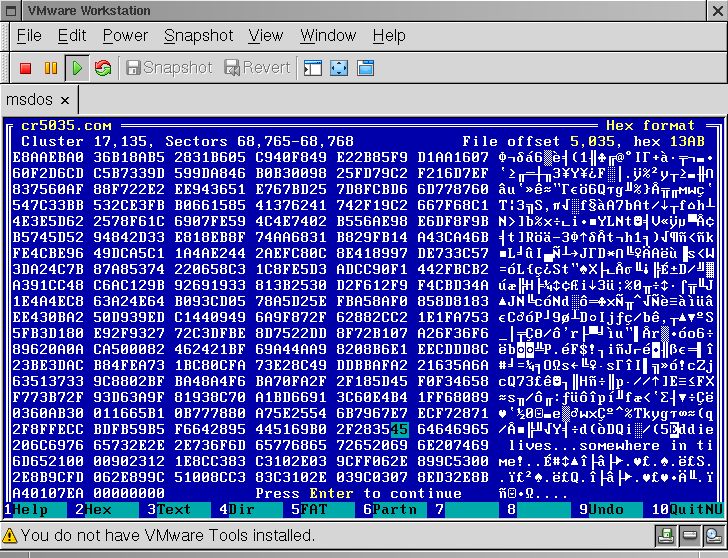The height and width of the screenshot is (558, 728).
Task: Click hex value A40107EA
Action: point(48,493)
